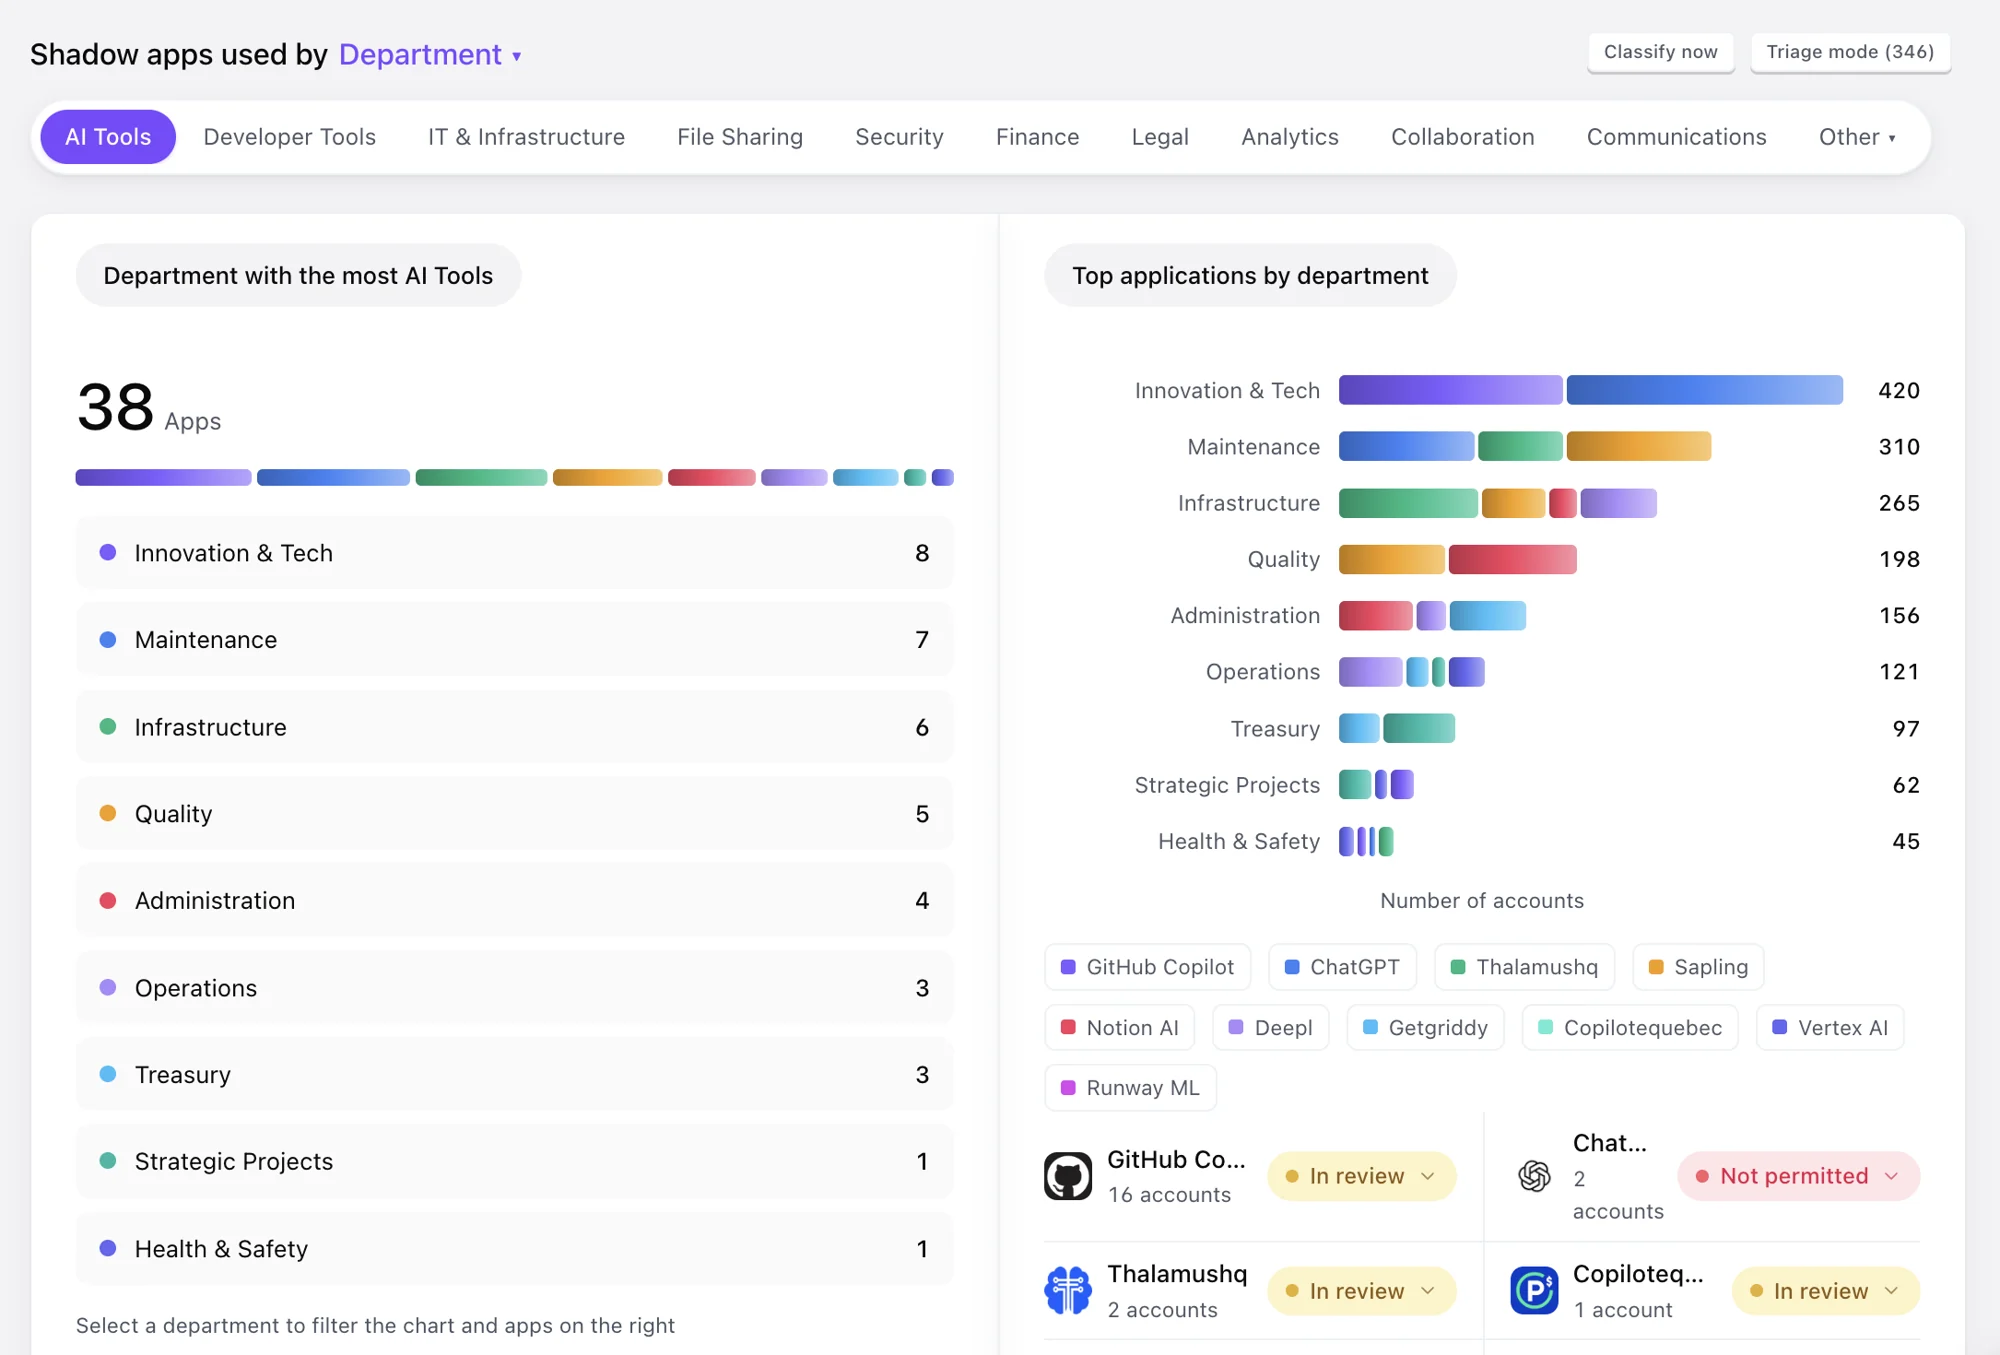Click the orange Maintenance chart bar segment
2000x1355 pixels.
[x=1639, y=446]
